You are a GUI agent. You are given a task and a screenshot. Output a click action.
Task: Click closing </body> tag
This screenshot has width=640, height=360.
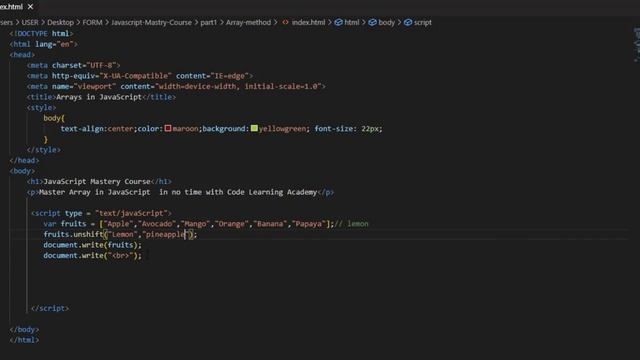24,330
